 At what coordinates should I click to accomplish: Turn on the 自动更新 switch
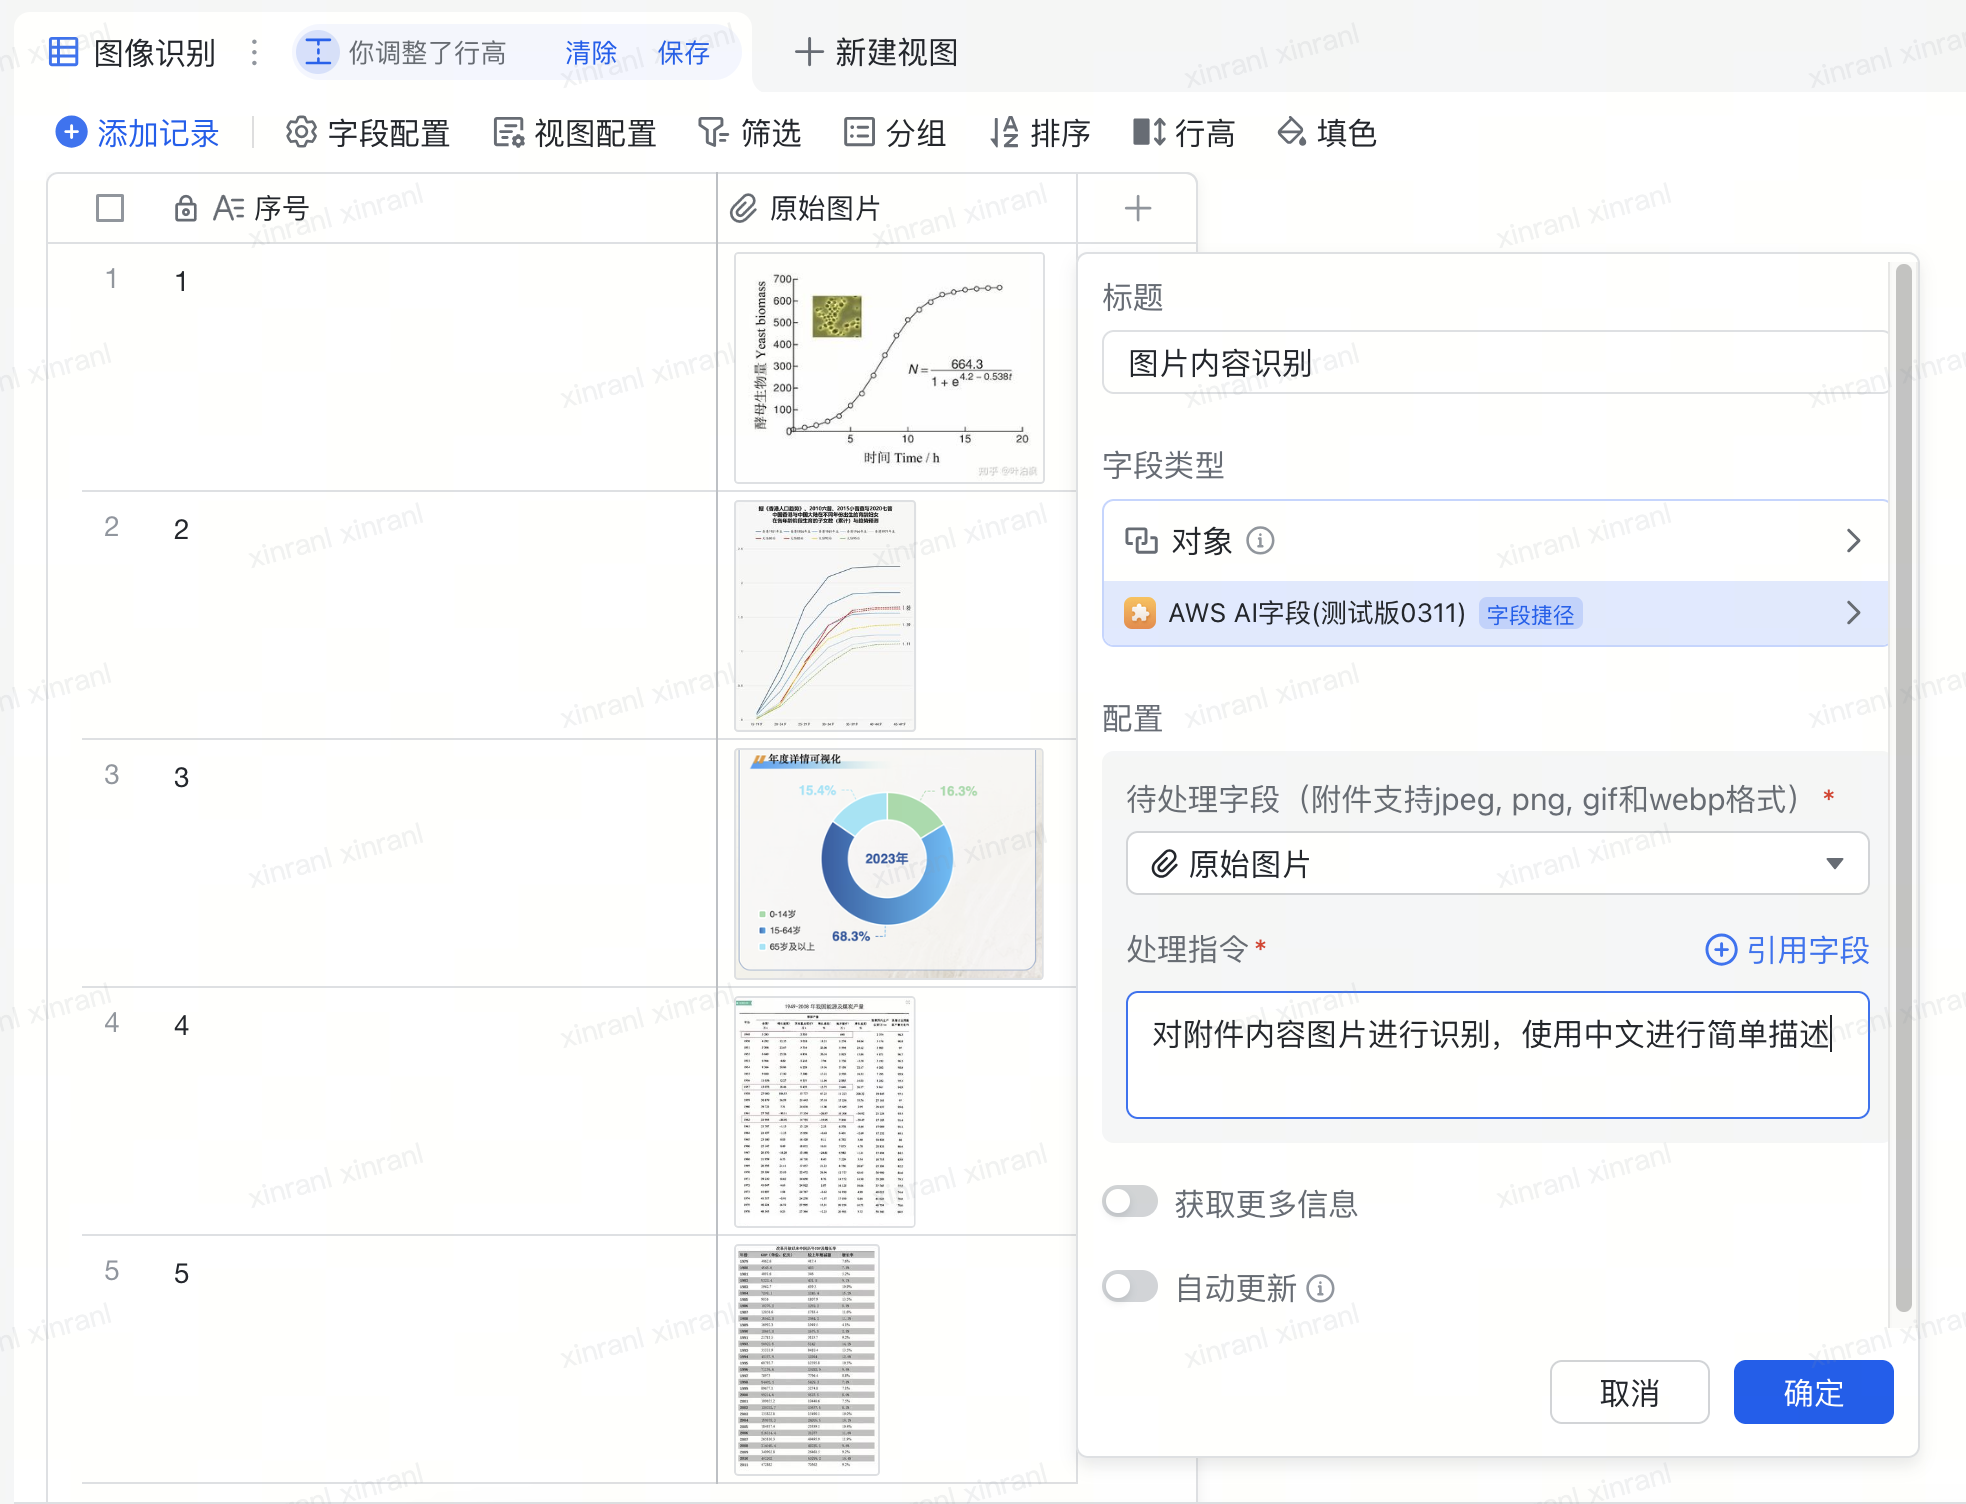tap(1130, 1287)
